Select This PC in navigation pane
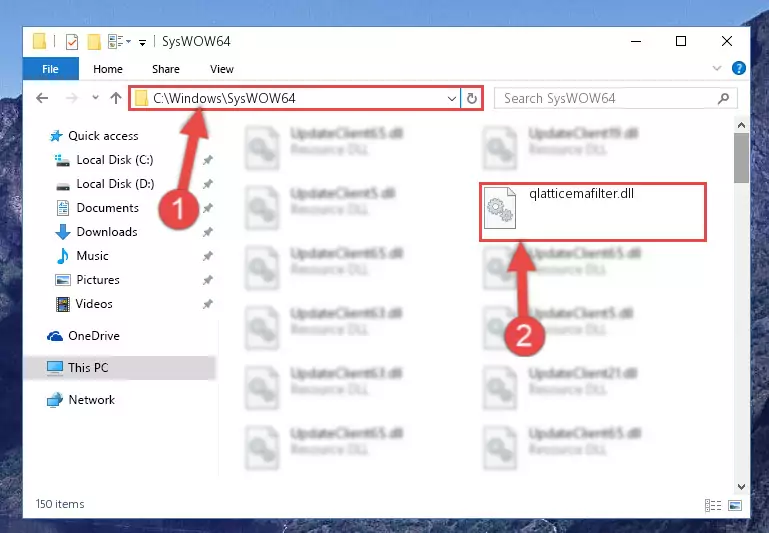Image resolution: width=769 pixels, height=533 pixels. point(119,368)
